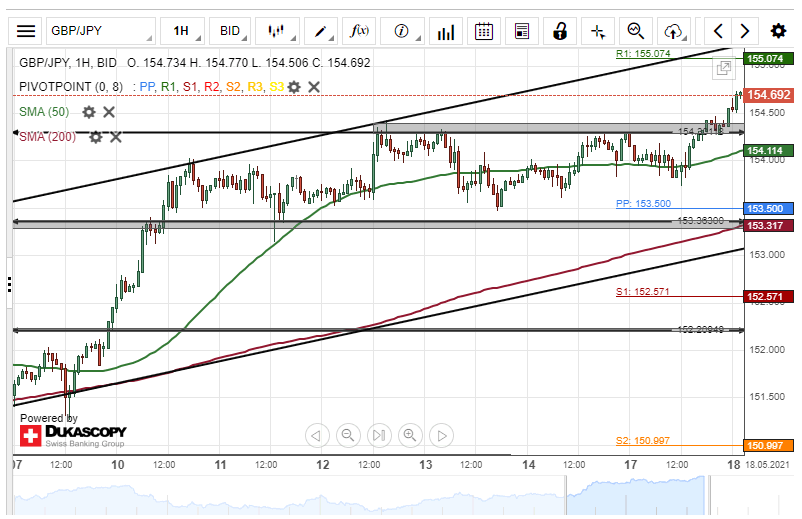Open the GBP/JPY instrument selector

pyautogui.click(x=100, y=30)
